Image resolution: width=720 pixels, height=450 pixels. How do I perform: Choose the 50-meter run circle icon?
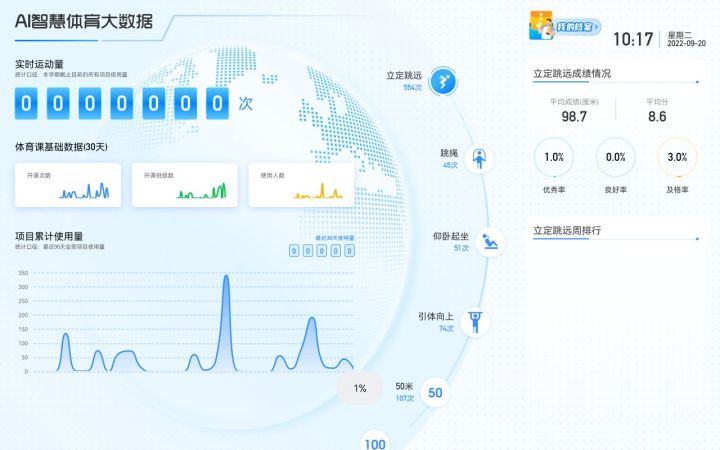pyautogui.click(x=435, y=392)
